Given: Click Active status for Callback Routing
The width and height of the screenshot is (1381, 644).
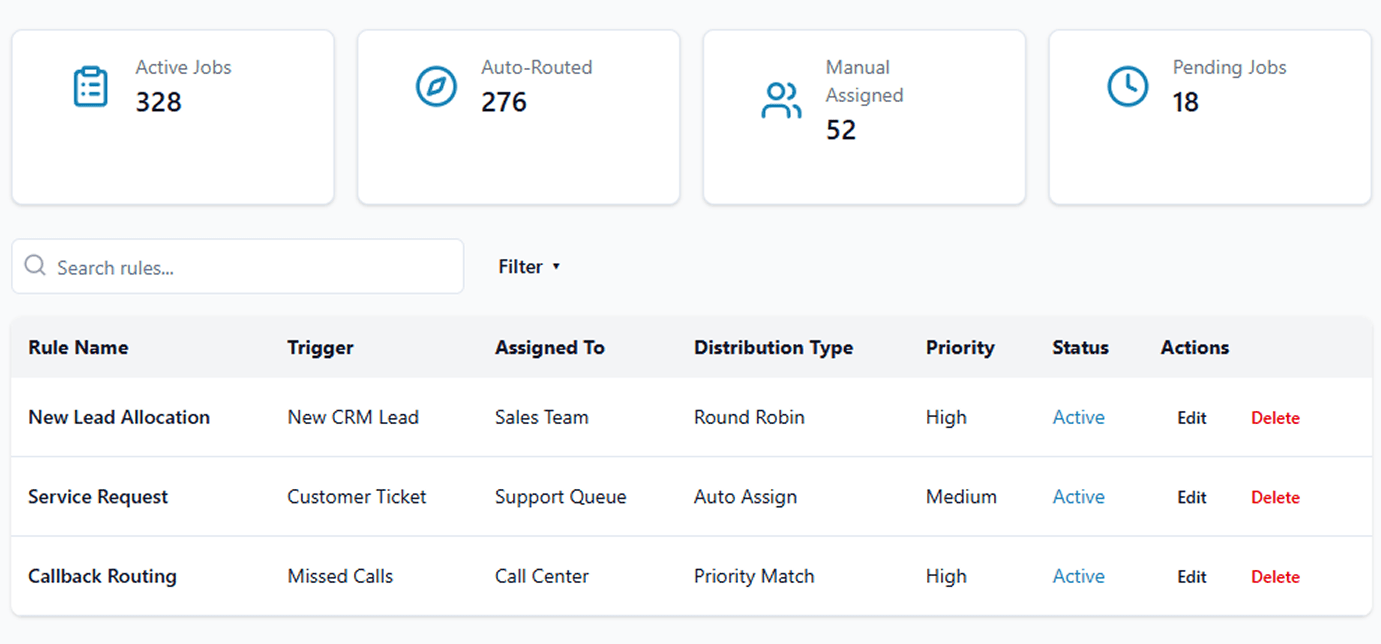Looking at the screenshot, I should (1078, 577).
